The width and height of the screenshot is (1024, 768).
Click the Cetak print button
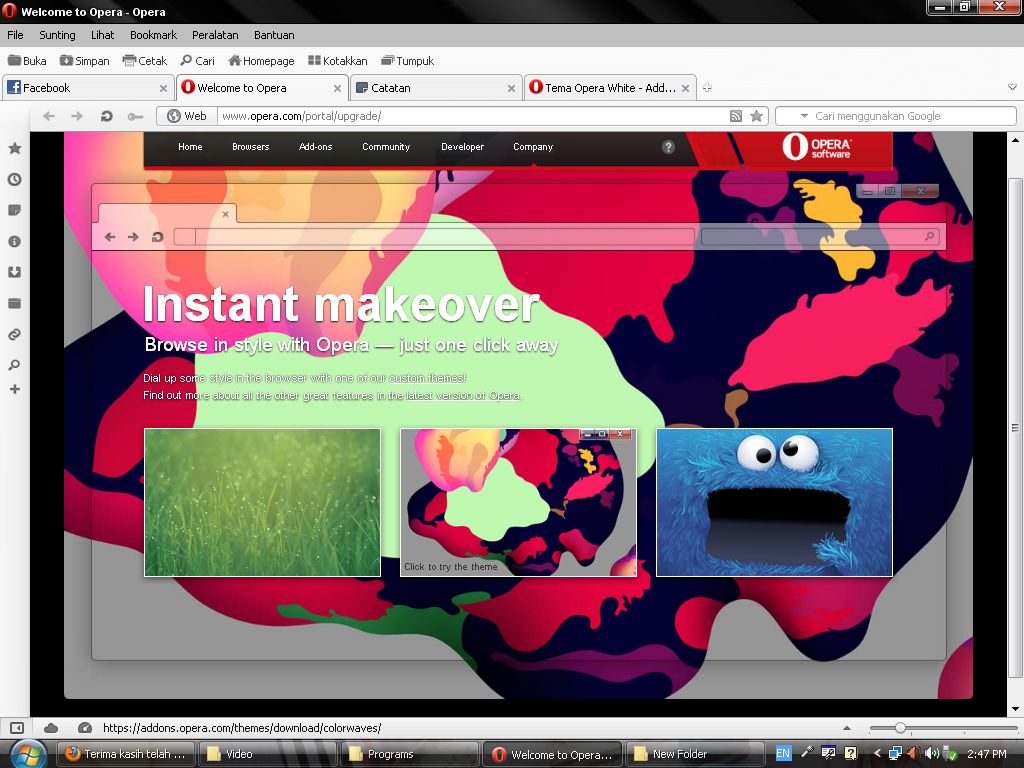point(145,61)
